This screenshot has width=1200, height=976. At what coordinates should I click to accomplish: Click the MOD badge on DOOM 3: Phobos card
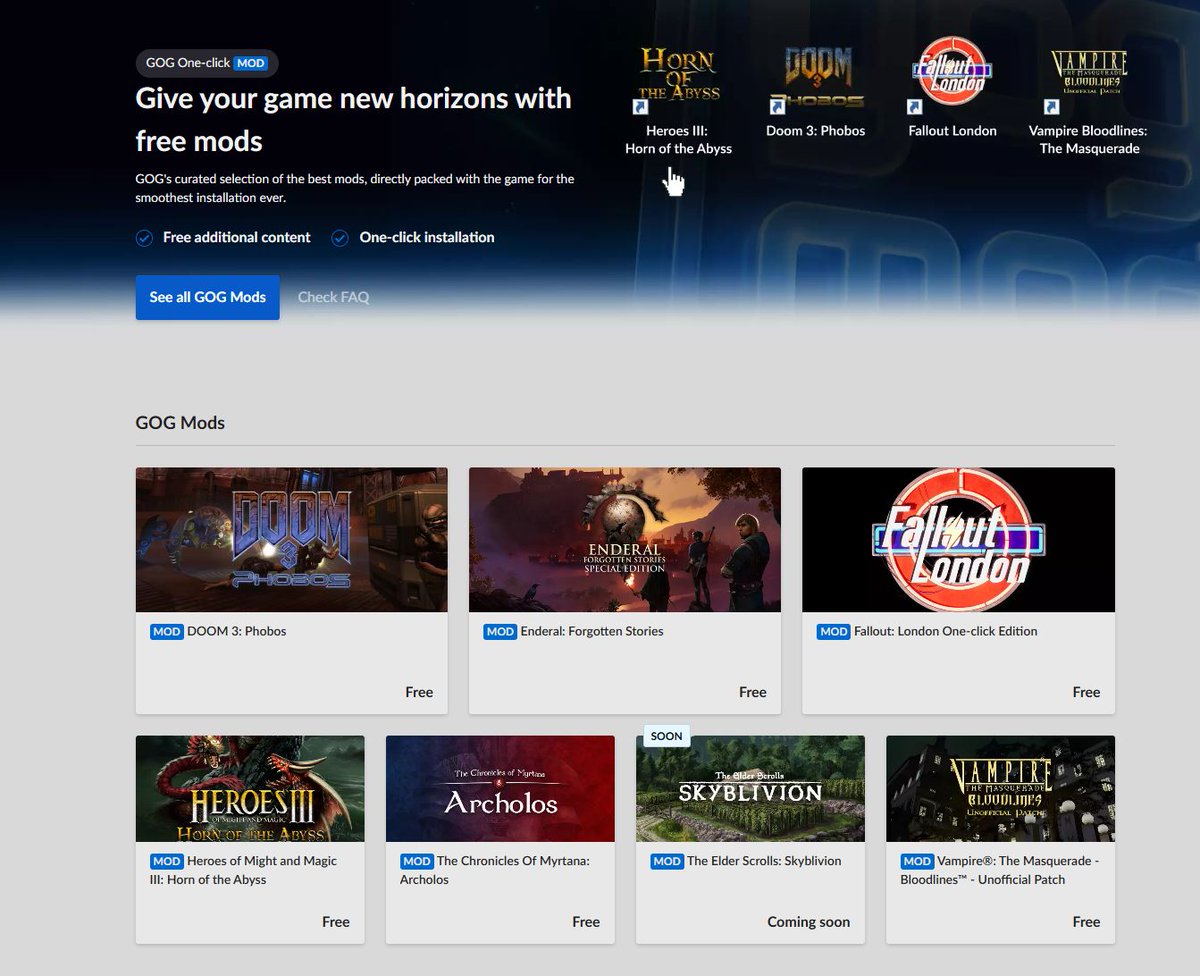[167, 632]
